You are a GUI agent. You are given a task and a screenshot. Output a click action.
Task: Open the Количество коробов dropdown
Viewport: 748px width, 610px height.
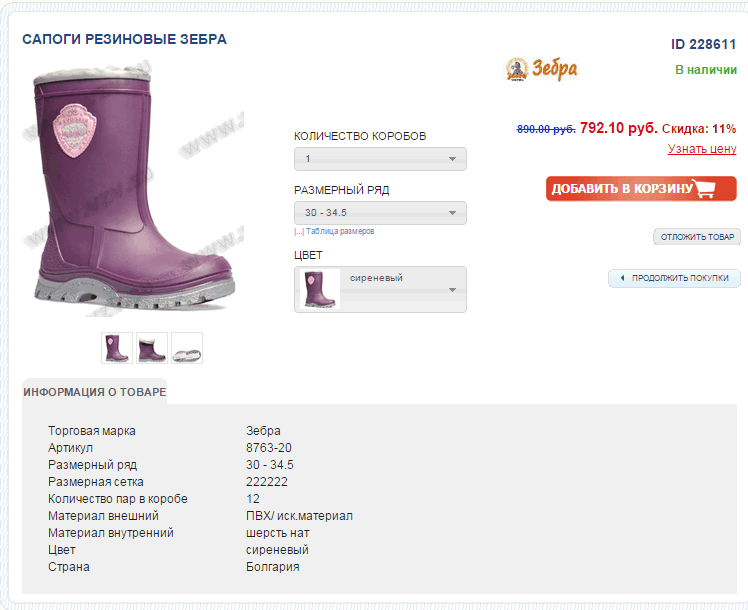tap(380, 159)
